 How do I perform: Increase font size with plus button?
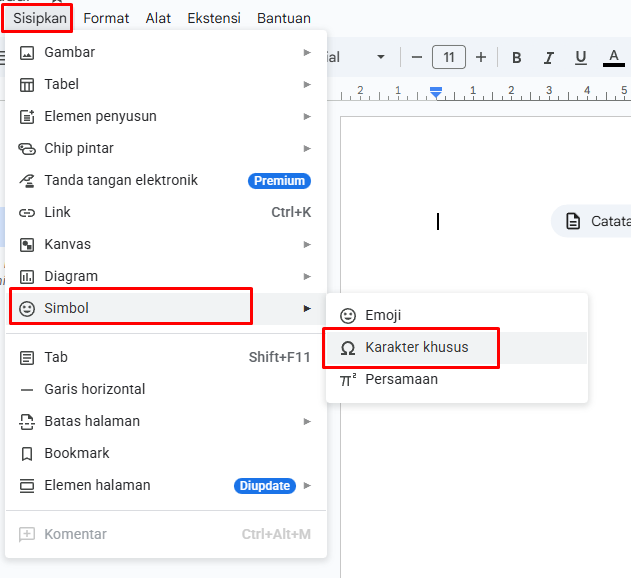(x=481, y=57)
